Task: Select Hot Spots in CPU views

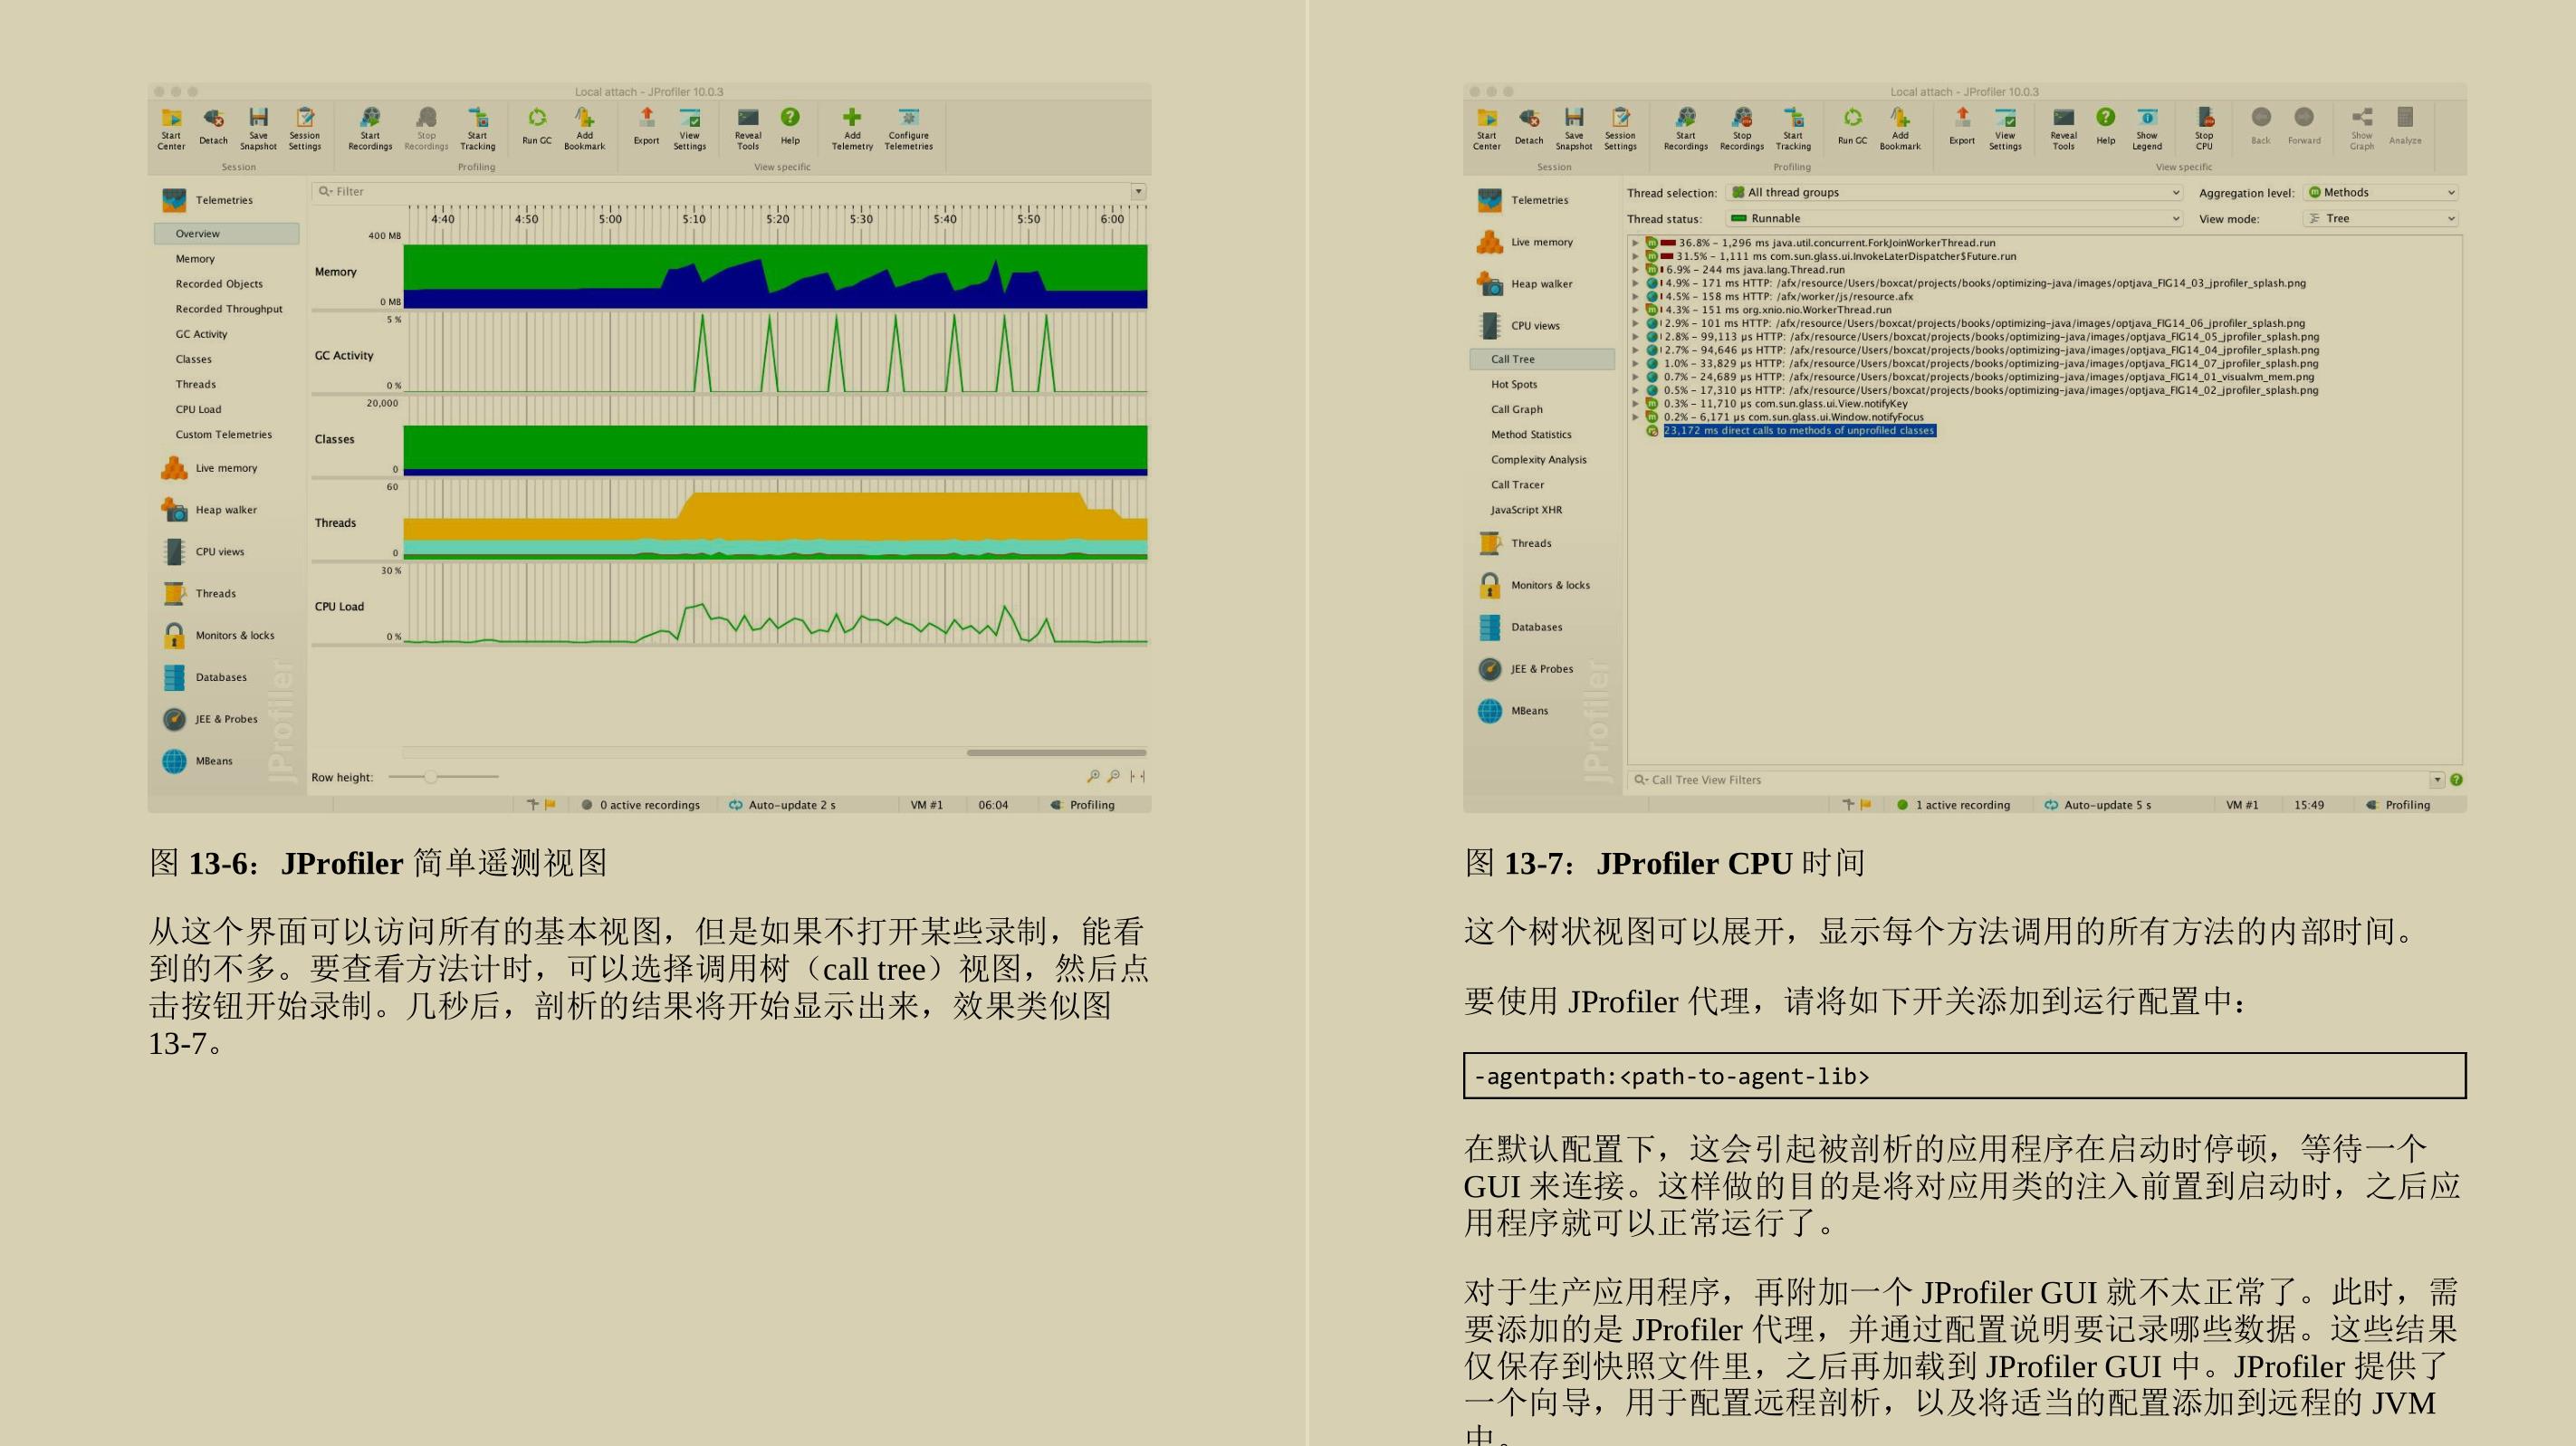Action: coord(1514,385)
